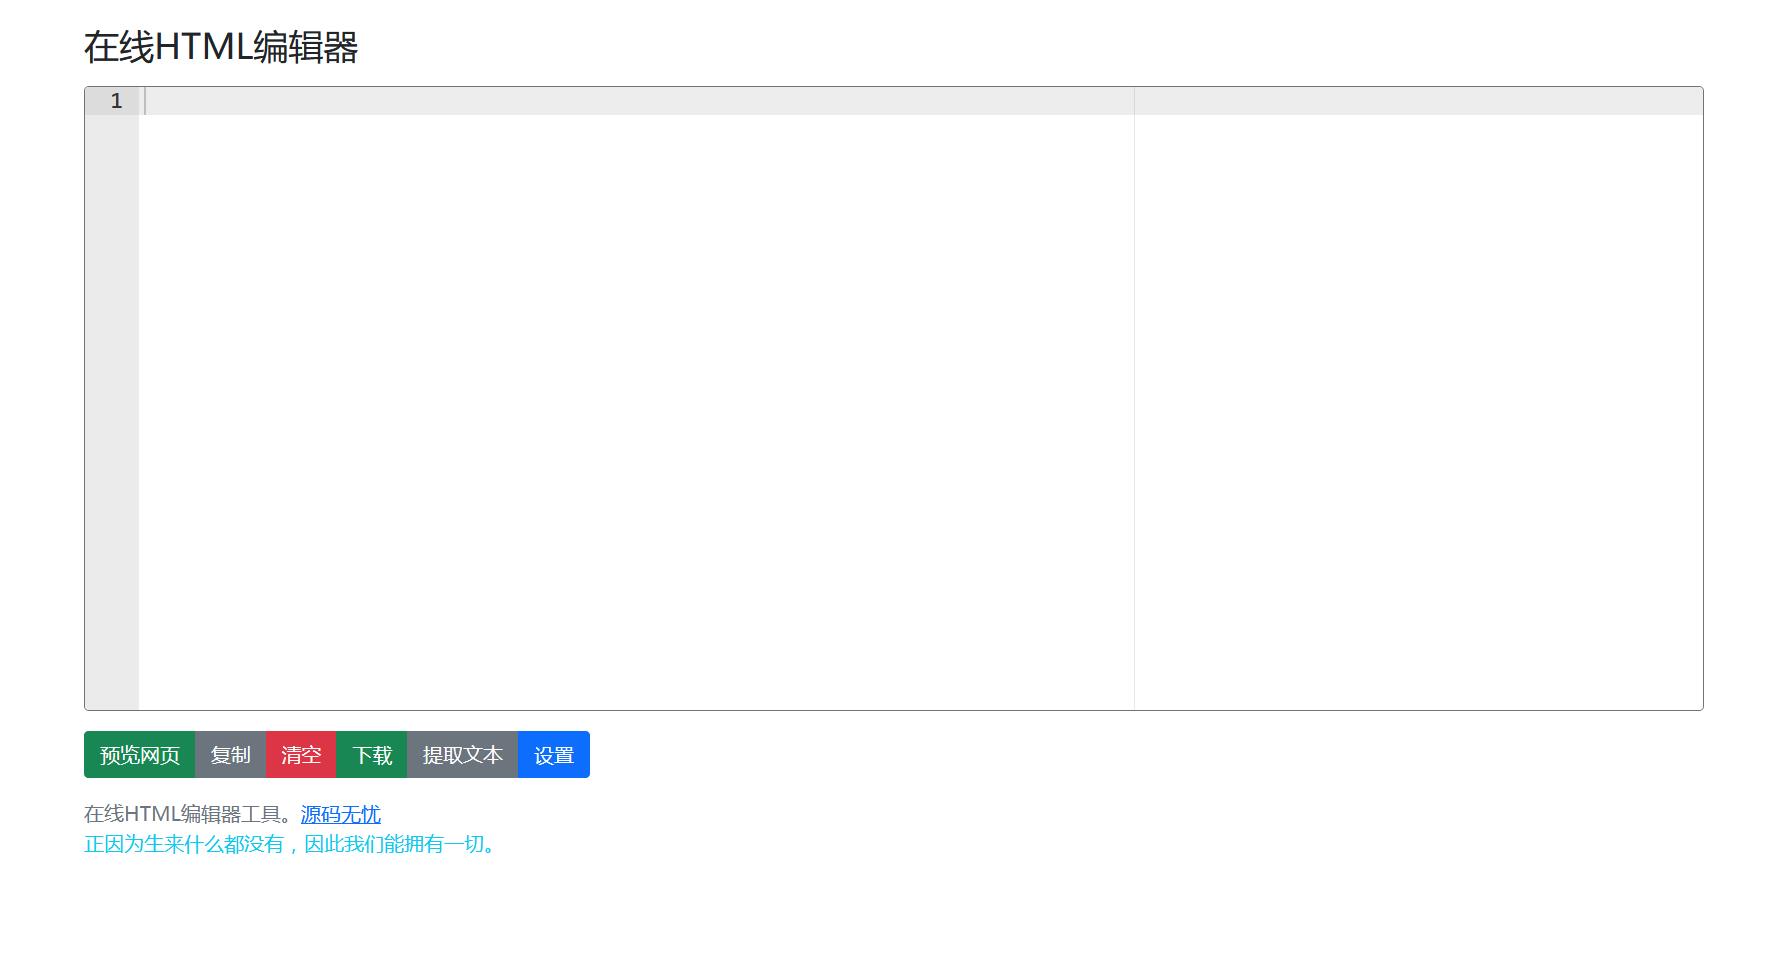Click the page title 在线HTML编辑器
Viewport: 1778px width, 959px height.
point(224,44)
